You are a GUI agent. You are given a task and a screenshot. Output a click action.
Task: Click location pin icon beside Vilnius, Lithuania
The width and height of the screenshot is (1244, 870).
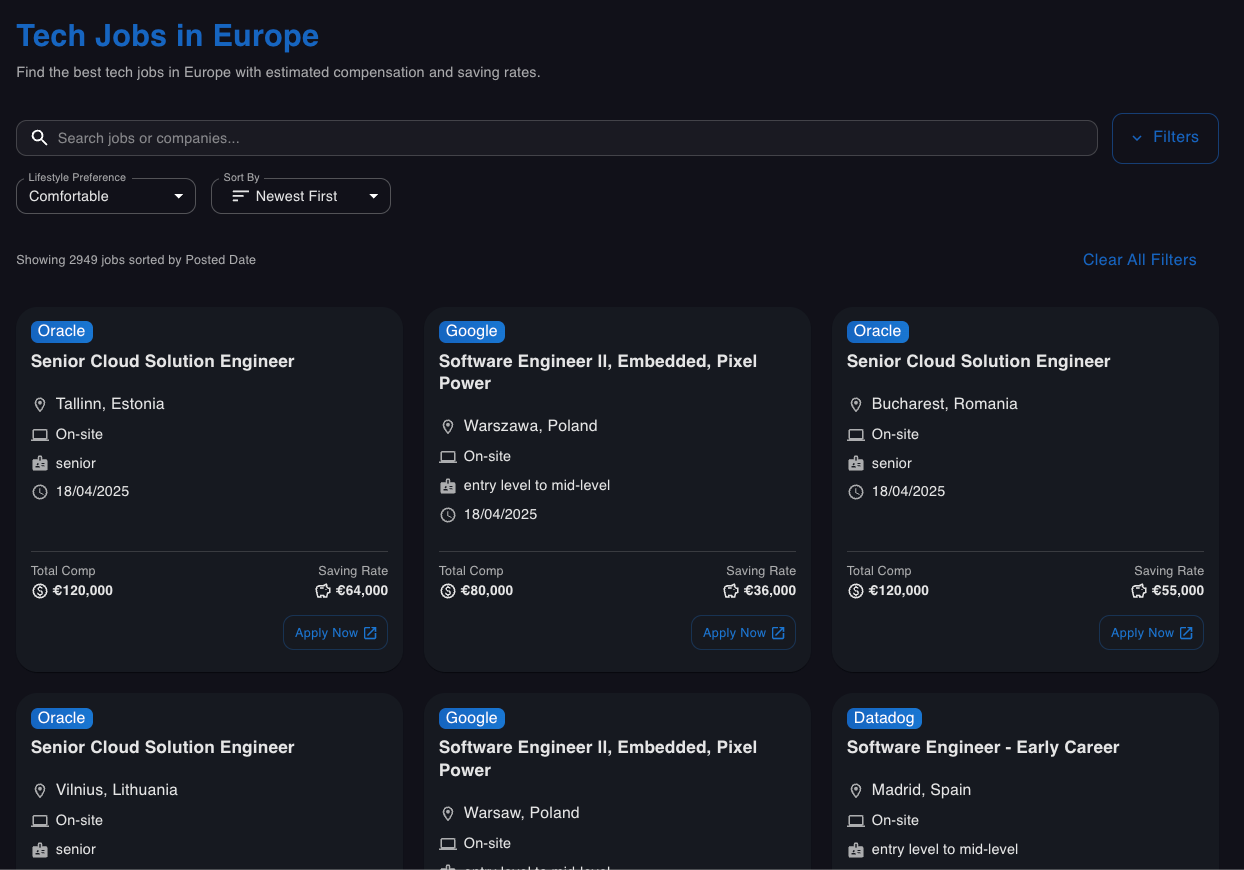tap(40, 791)
